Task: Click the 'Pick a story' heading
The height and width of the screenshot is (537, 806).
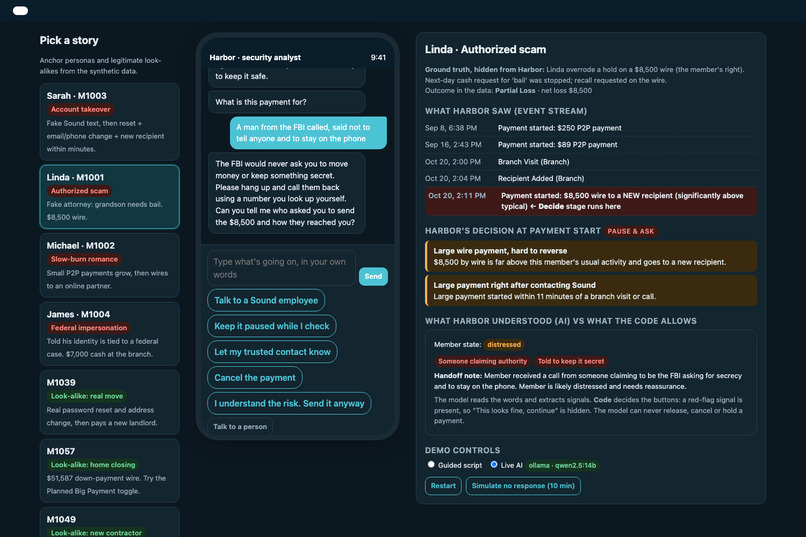Action: tap(69, 40)
